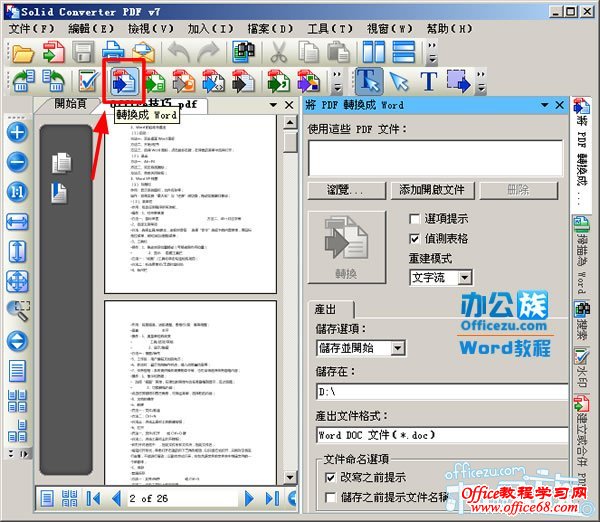
Task: Click the fit width icon
Action: click(17, 222)
